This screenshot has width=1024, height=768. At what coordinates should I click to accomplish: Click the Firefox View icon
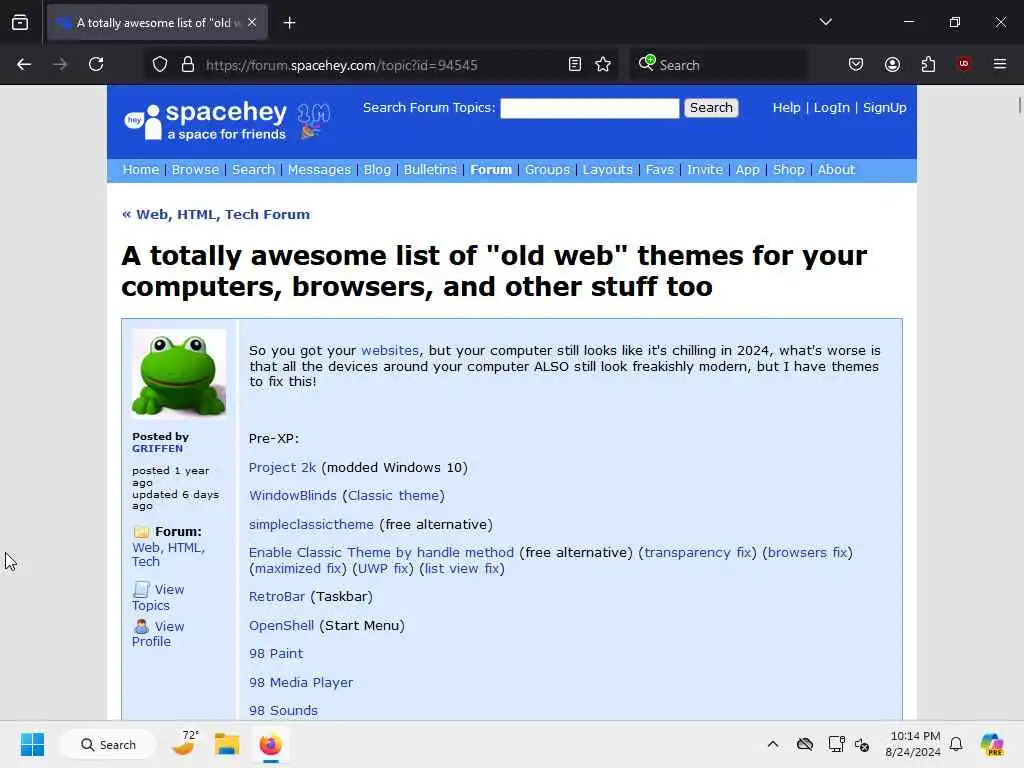click(x=20, y=23)
